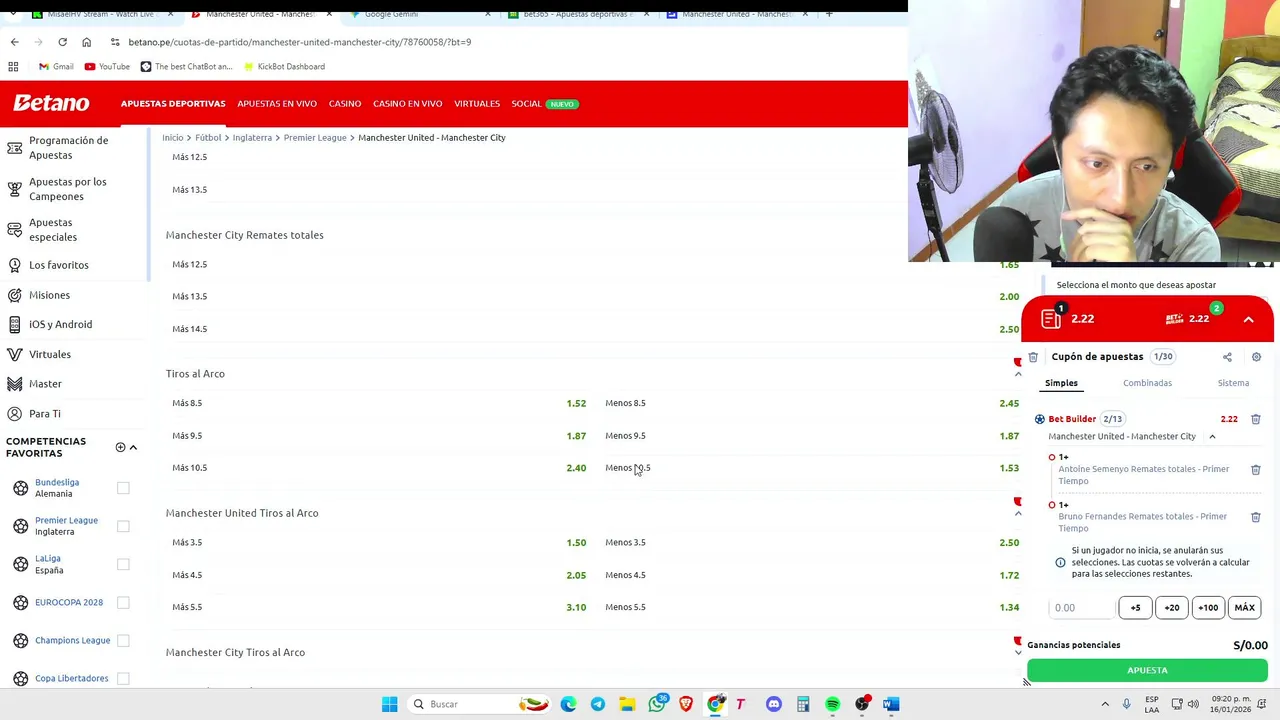Open Spotify from taskbar
The width and height of the screenshot is (1280, 720).
[x=833, y=704]
